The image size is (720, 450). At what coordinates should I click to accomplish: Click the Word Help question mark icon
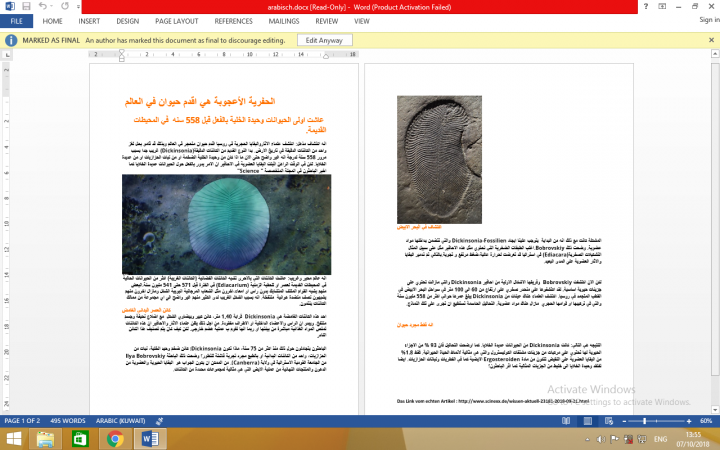(x=646, y=6)
